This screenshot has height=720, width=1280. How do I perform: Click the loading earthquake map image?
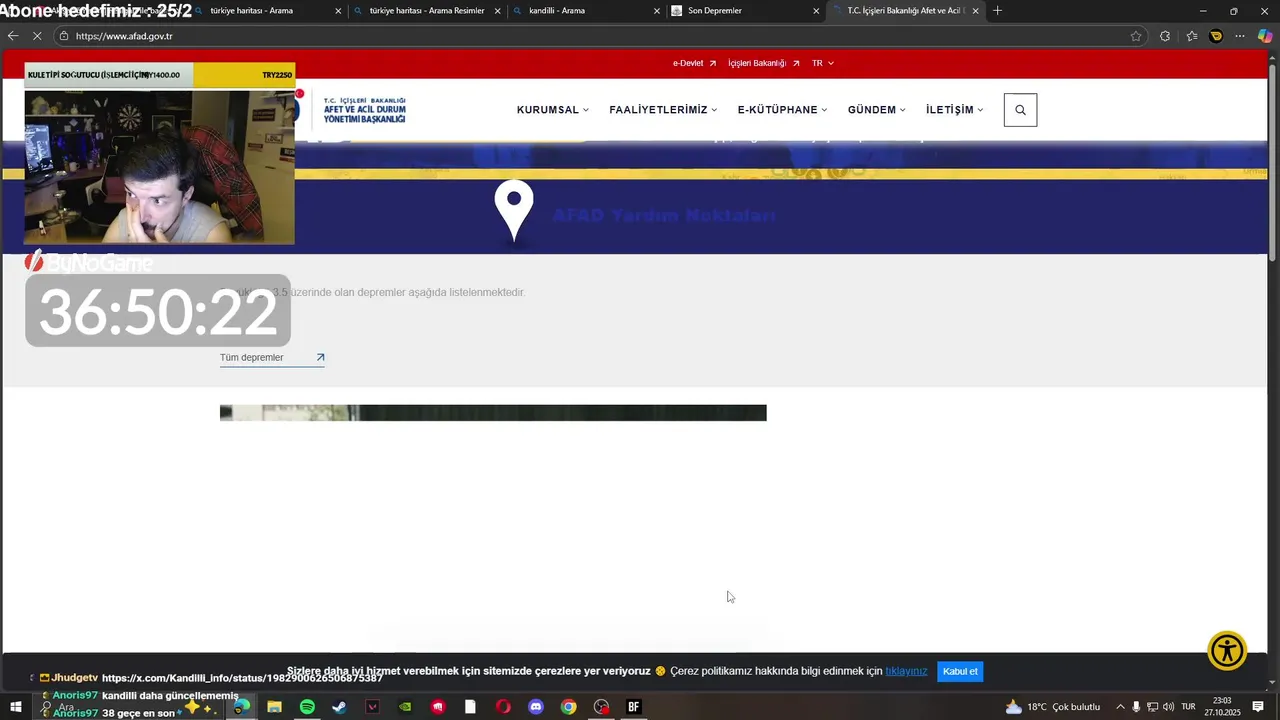(x=493, y=413)
